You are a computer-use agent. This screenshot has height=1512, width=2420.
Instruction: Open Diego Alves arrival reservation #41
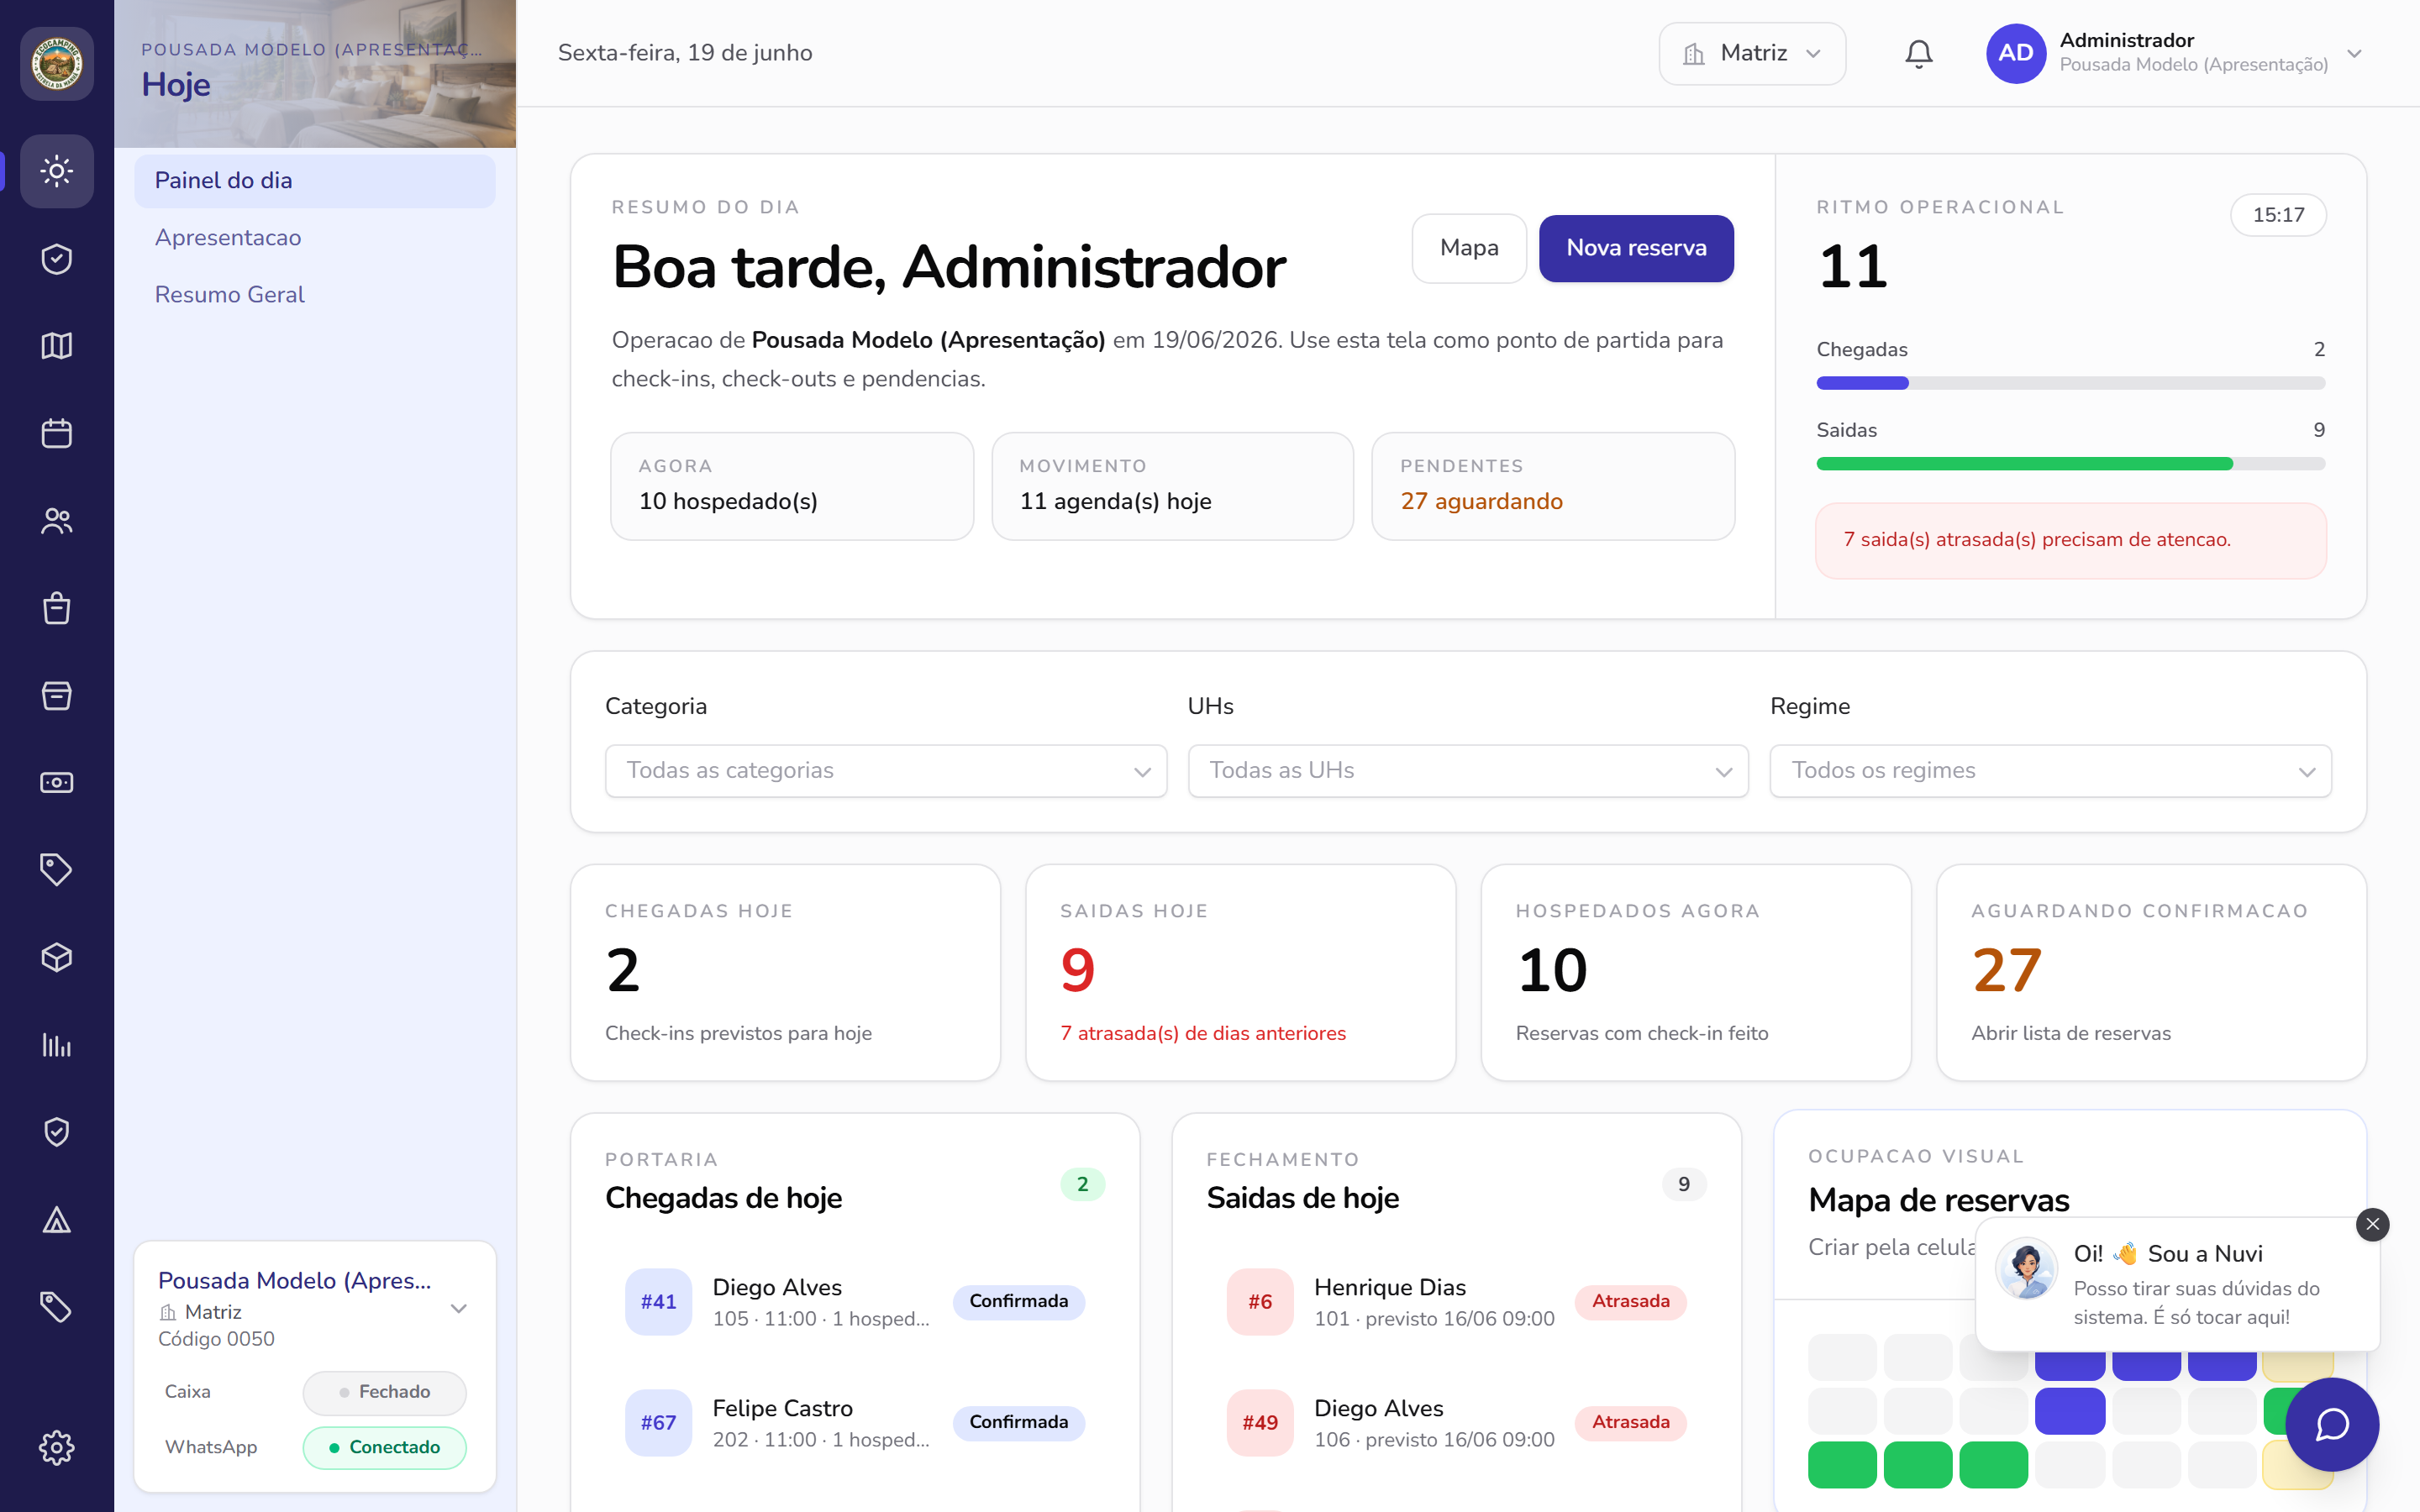coord(855,1301)
